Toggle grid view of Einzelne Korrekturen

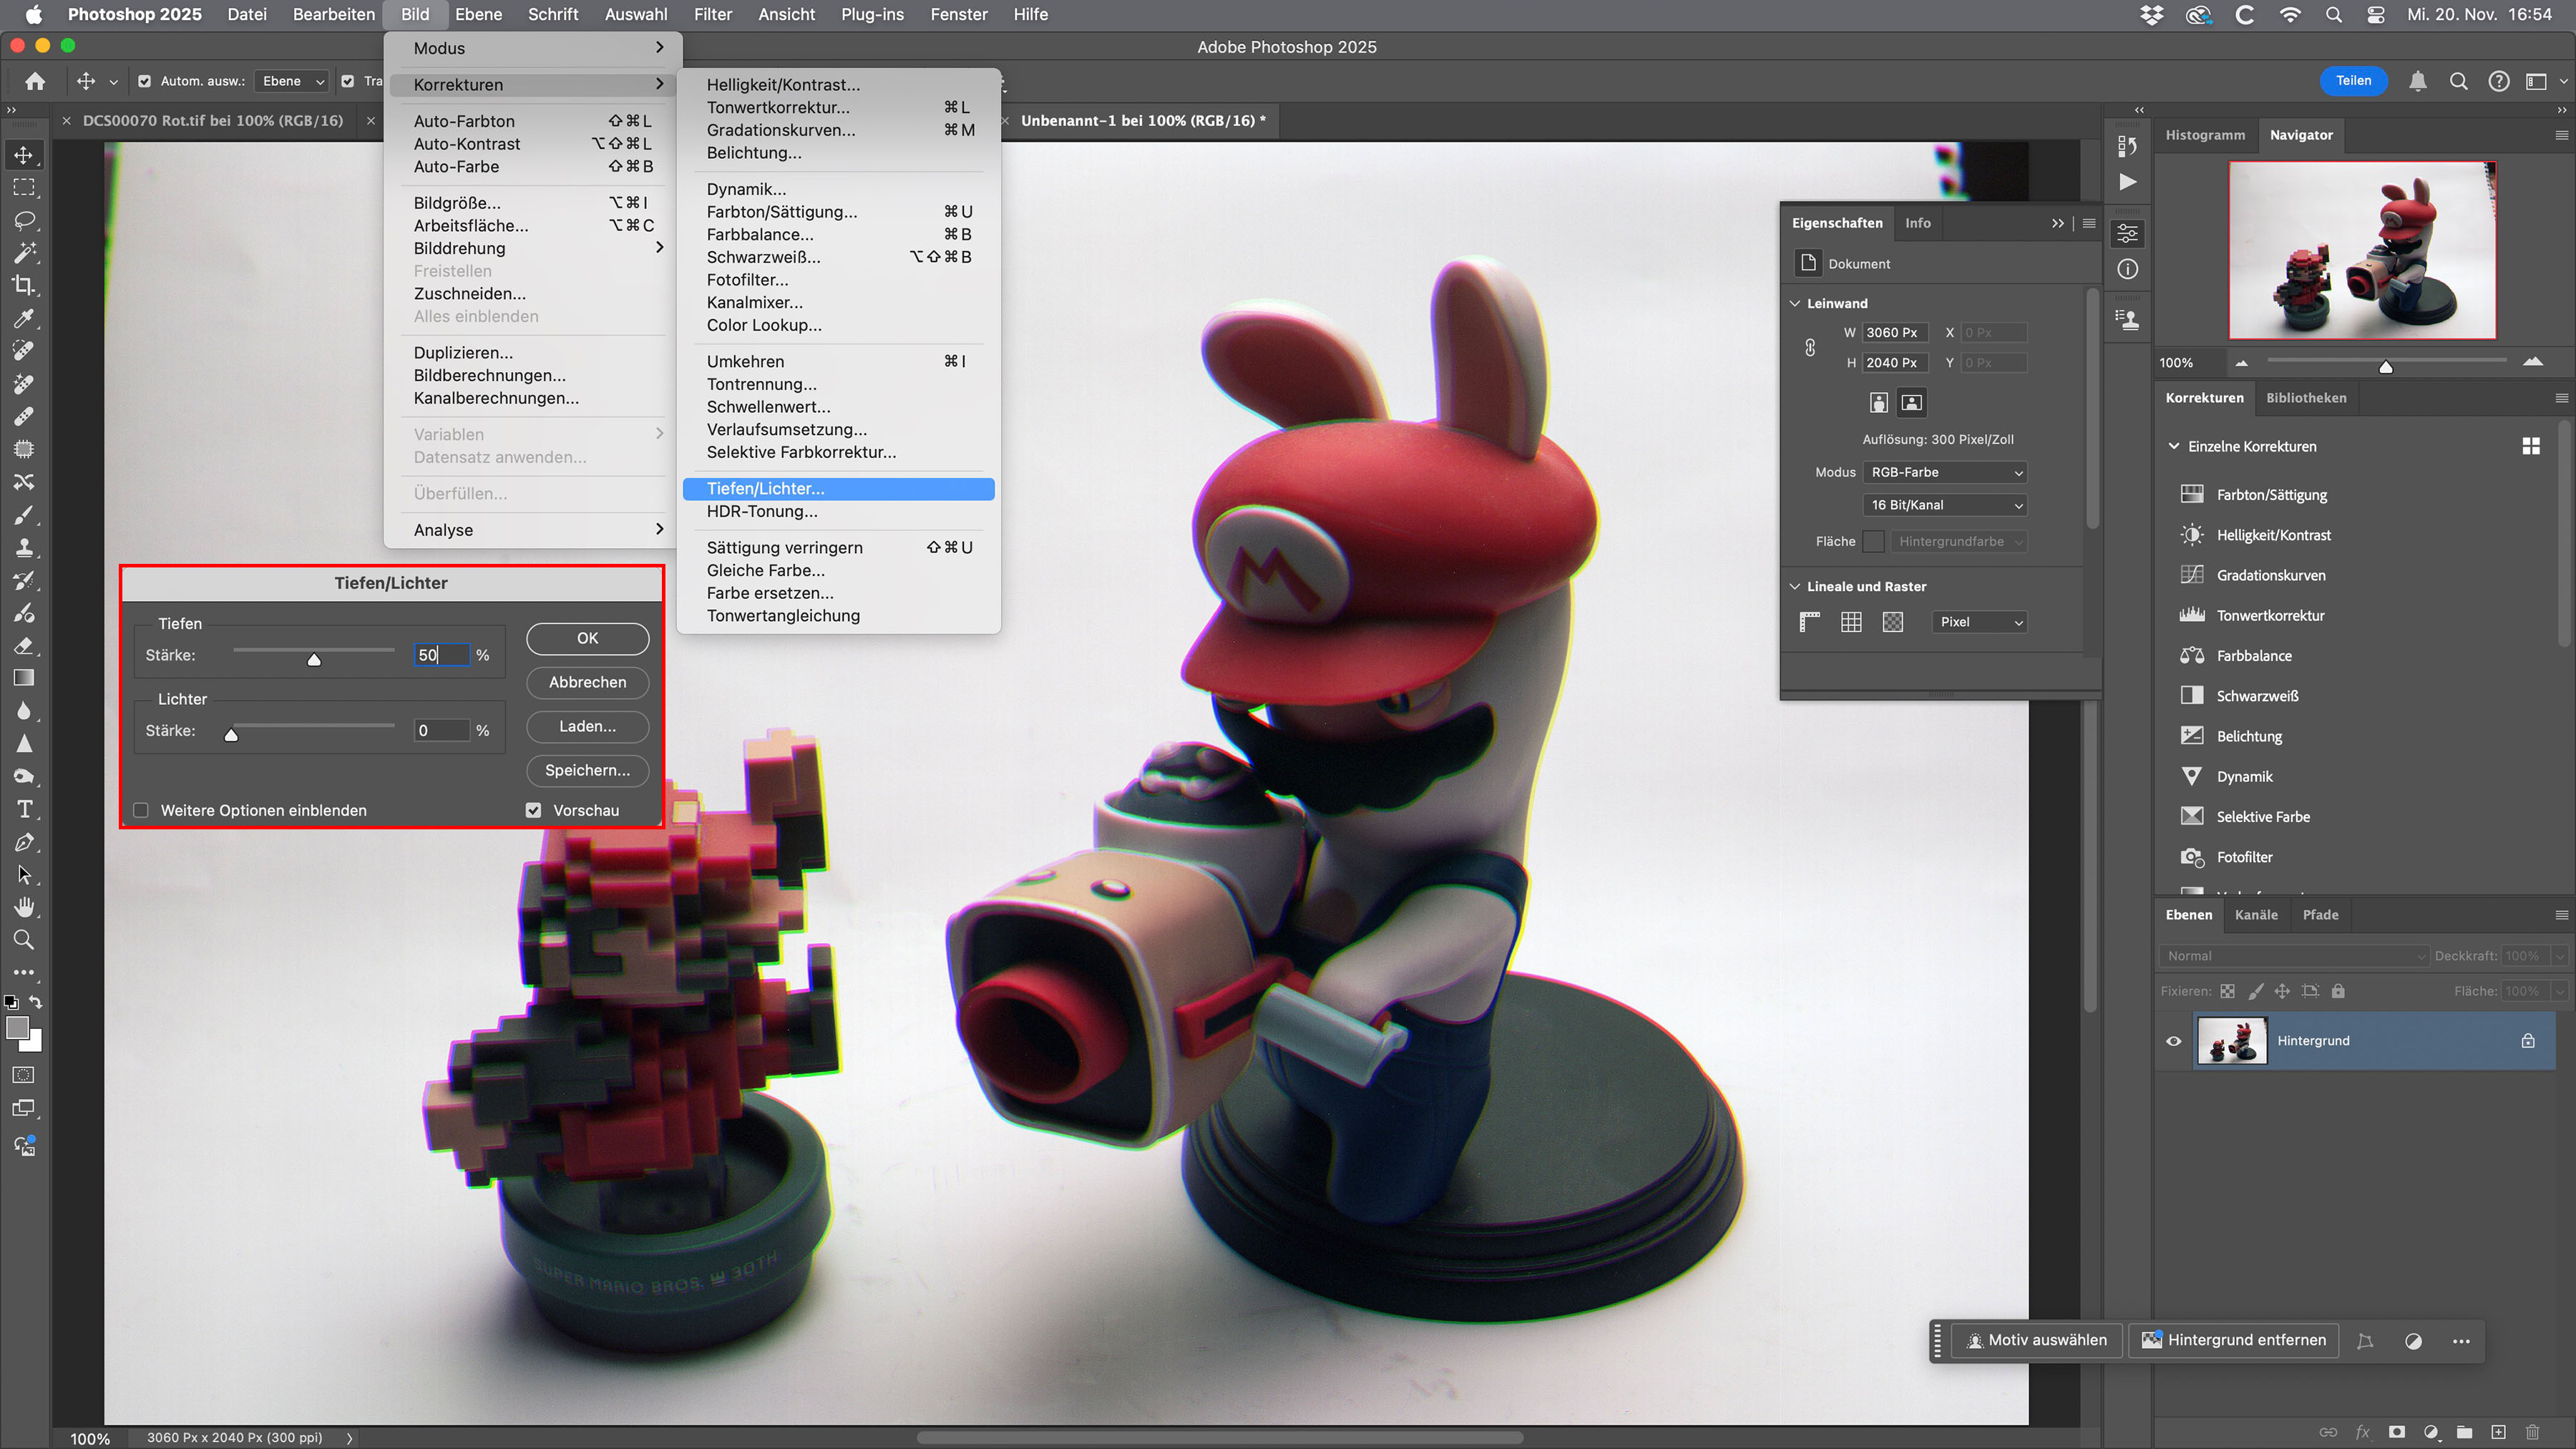pyautogui.click(x=2531, y=446)
